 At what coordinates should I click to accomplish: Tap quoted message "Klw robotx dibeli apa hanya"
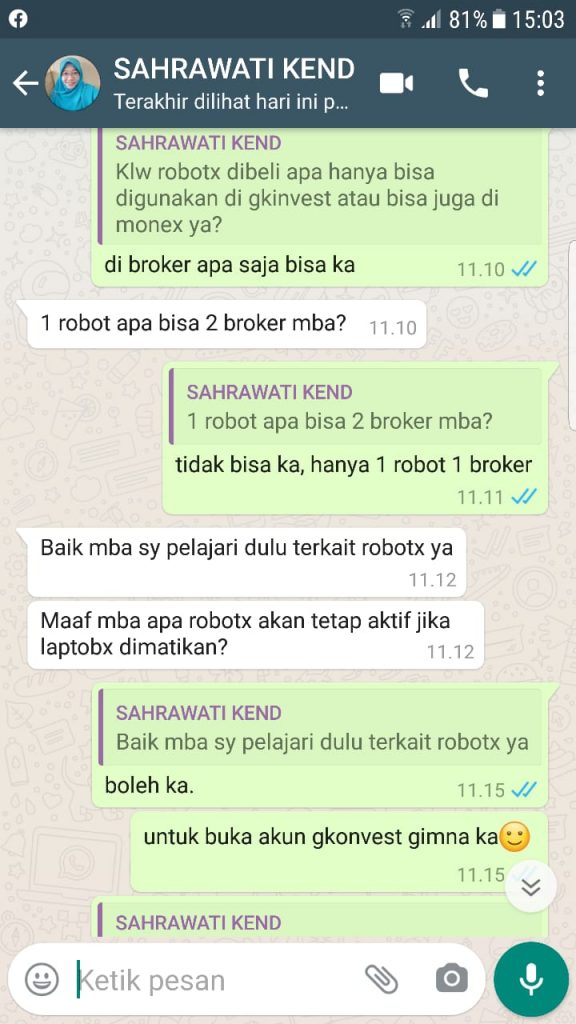tap(320, 187)
